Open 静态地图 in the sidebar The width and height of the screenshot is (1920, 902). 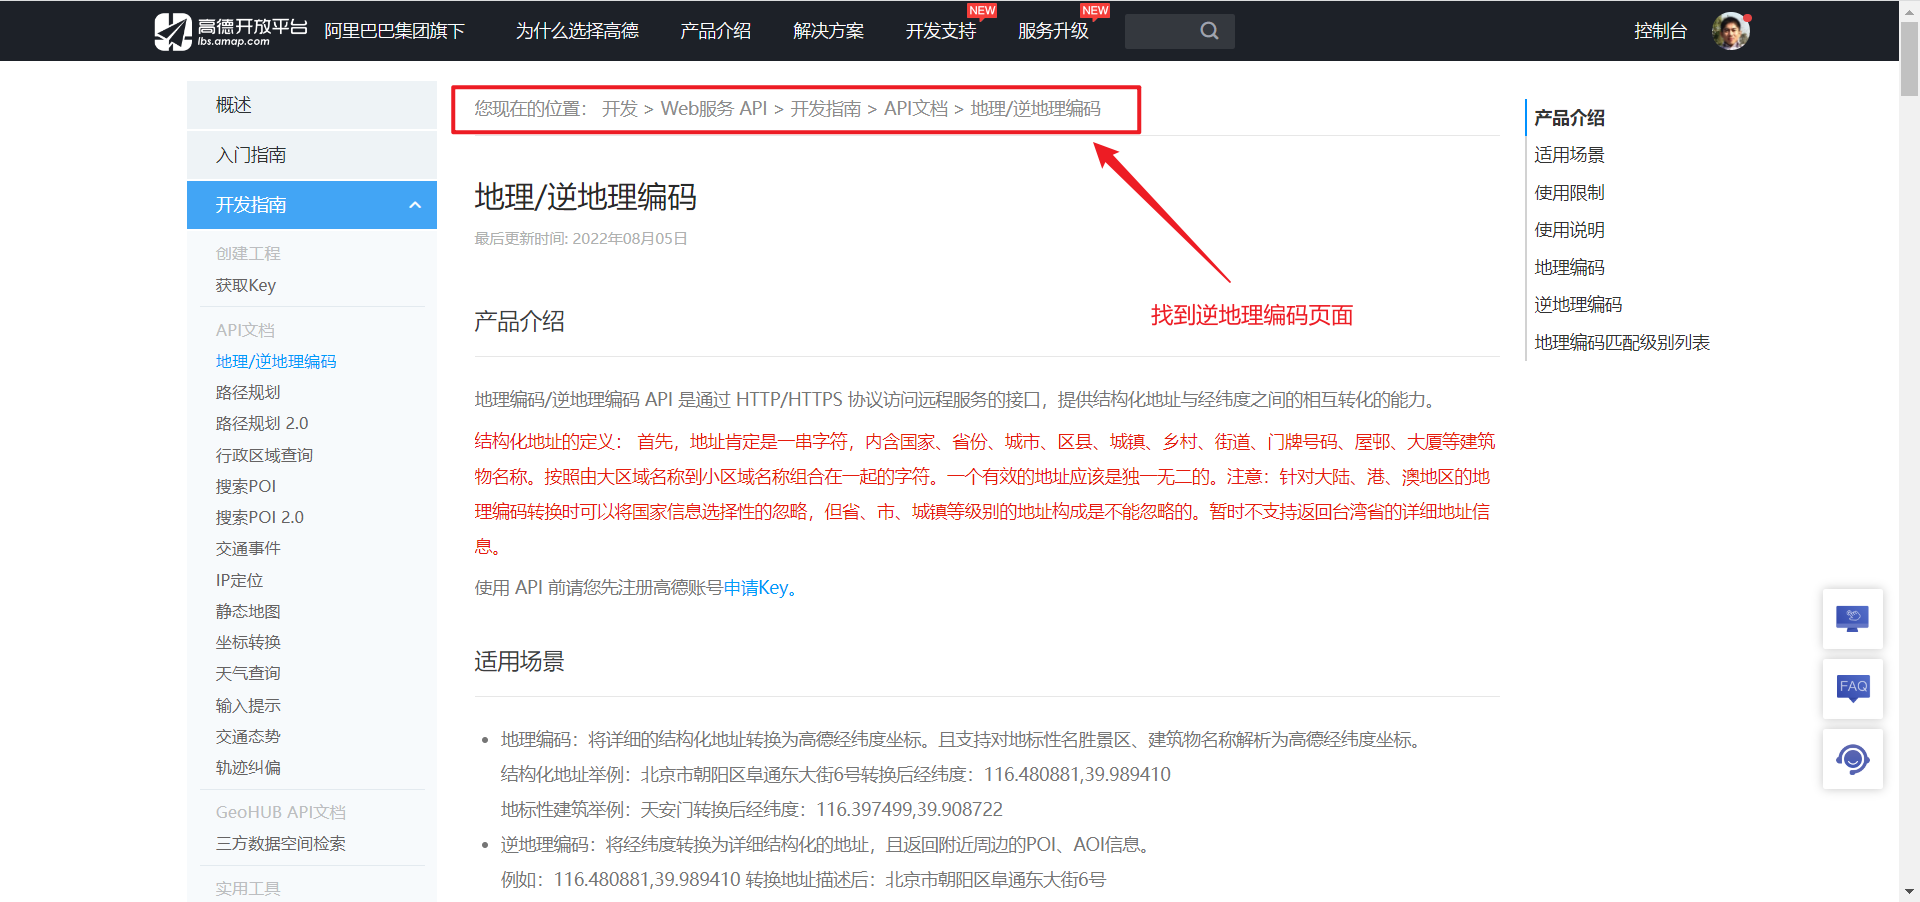(x=248, y=611)
